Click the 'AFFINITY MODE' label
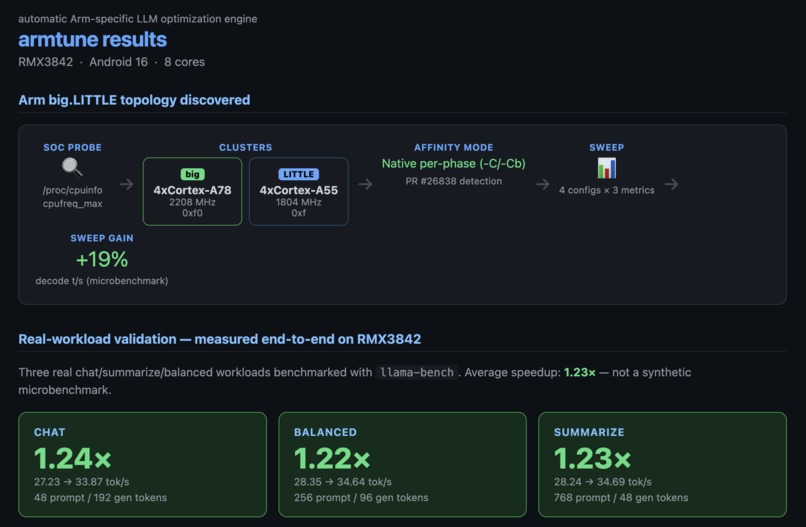The width and height of the screenshot is (806, 527). pyautogui.click(x=453, y=148)
